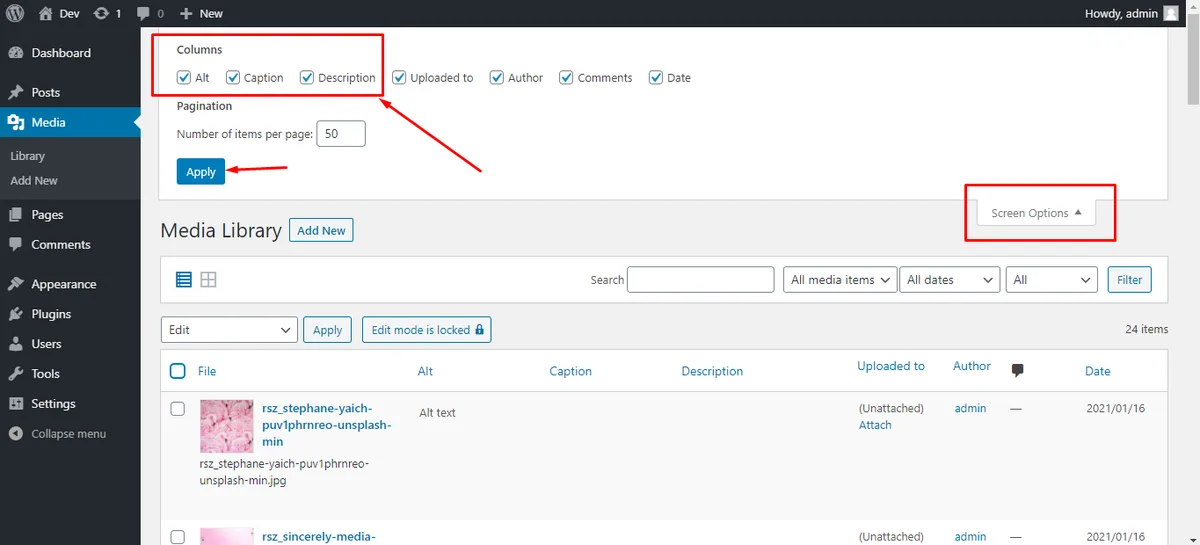Toggle the Alt column checkbox
The width and height of the screenshot is (1200, 545).
point(184,77)
